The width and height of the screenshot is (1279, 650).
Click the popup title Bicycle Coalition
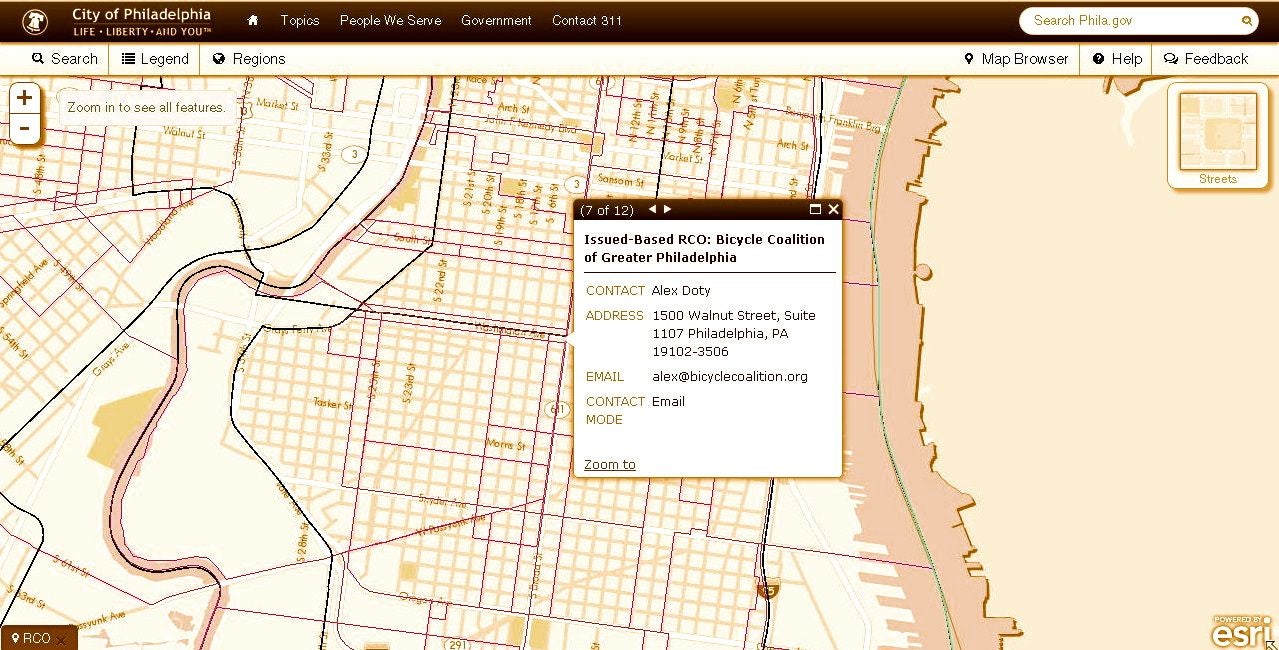coord(704,248)
